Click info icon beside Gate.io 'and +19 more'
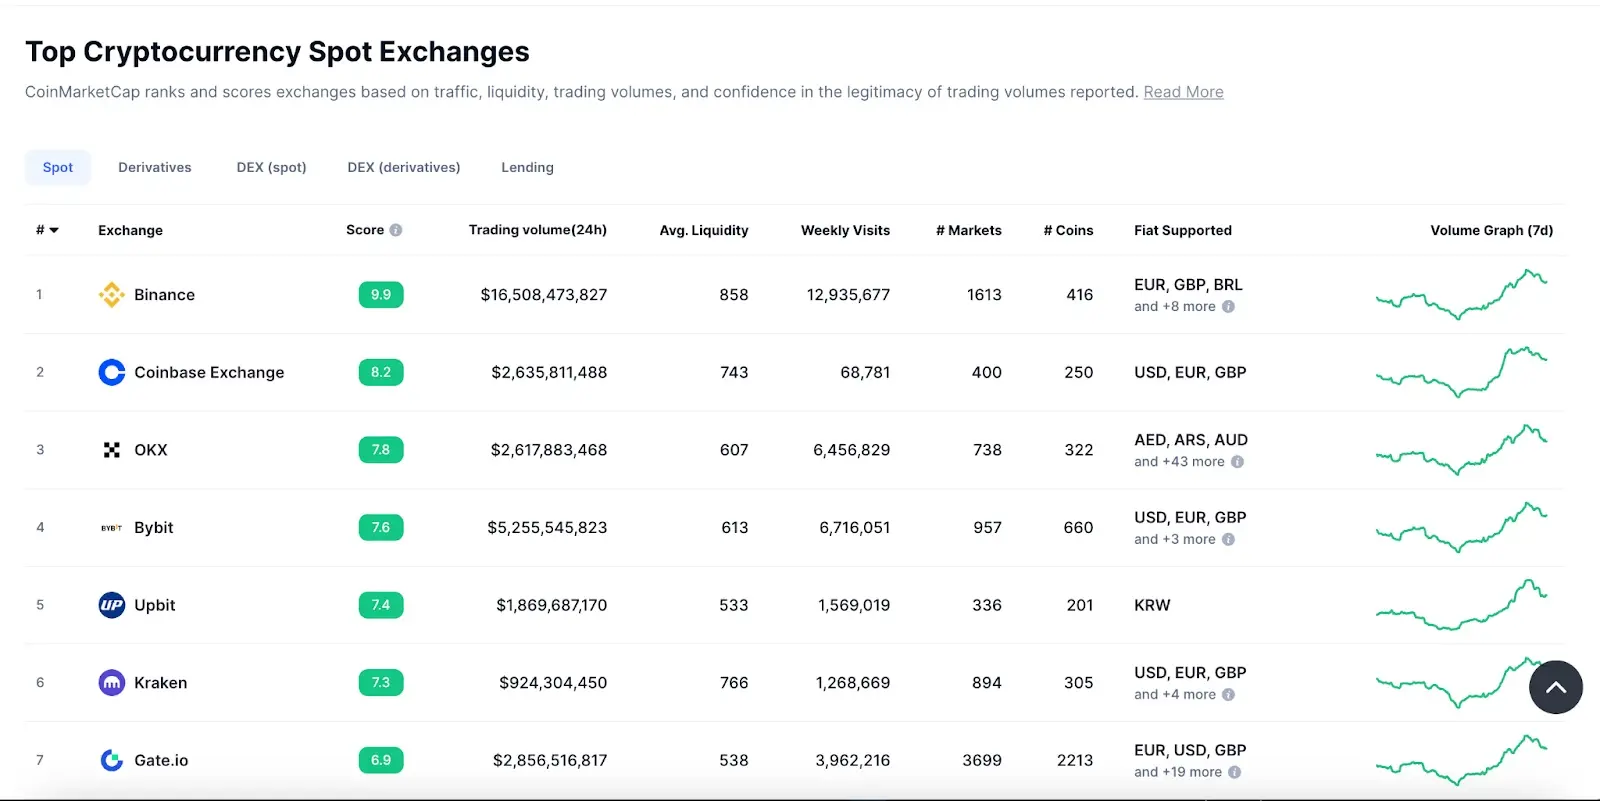1600x801 pixels. pos(1234,772)
